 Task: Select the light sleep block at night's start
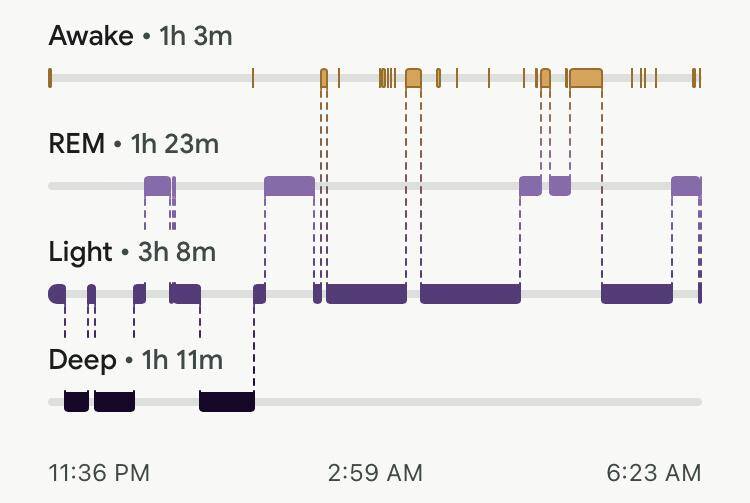click(57, 294)
